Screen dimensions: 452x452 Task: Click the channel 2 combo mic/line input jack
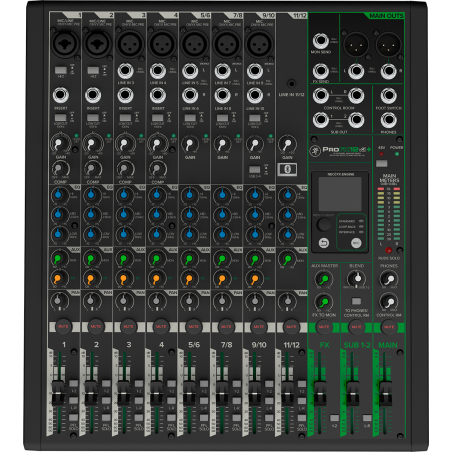point(97,44)
